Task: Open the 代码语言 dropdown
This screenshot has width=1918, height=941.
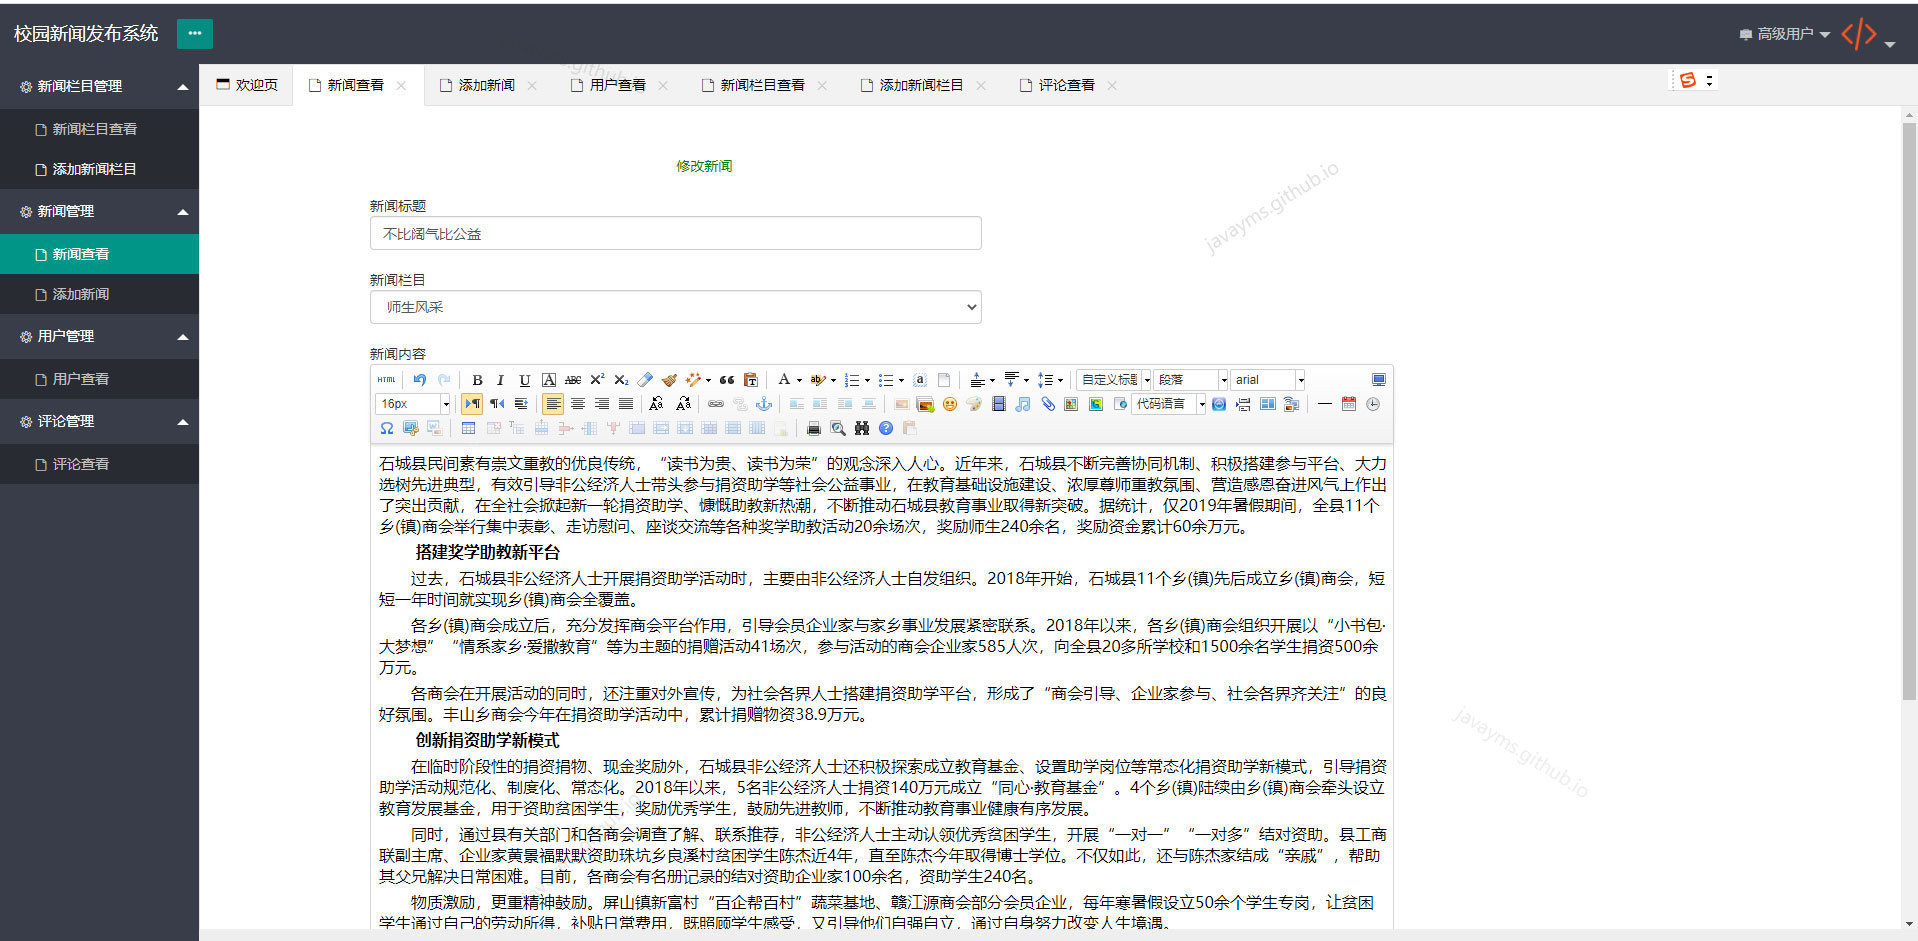Action: coord(1169,404)
